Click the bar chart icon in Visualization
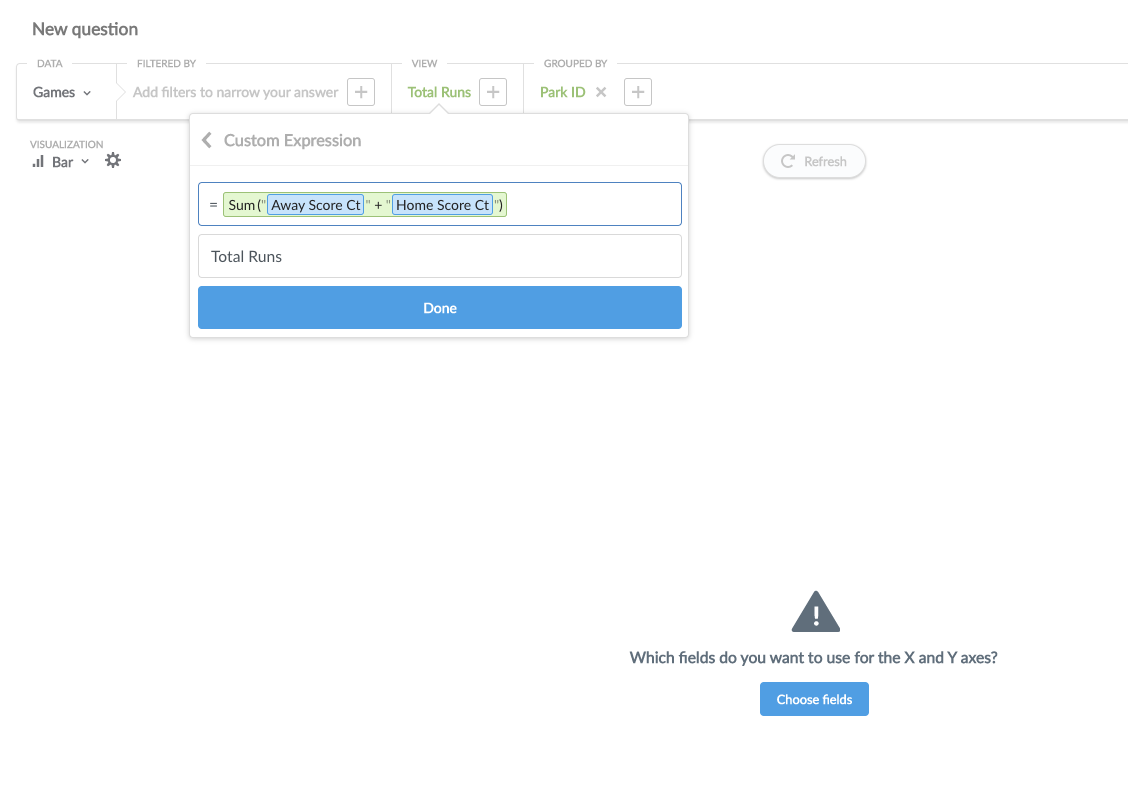The width and height of the screenshot is (1128, 807). [x=37, y=162]
